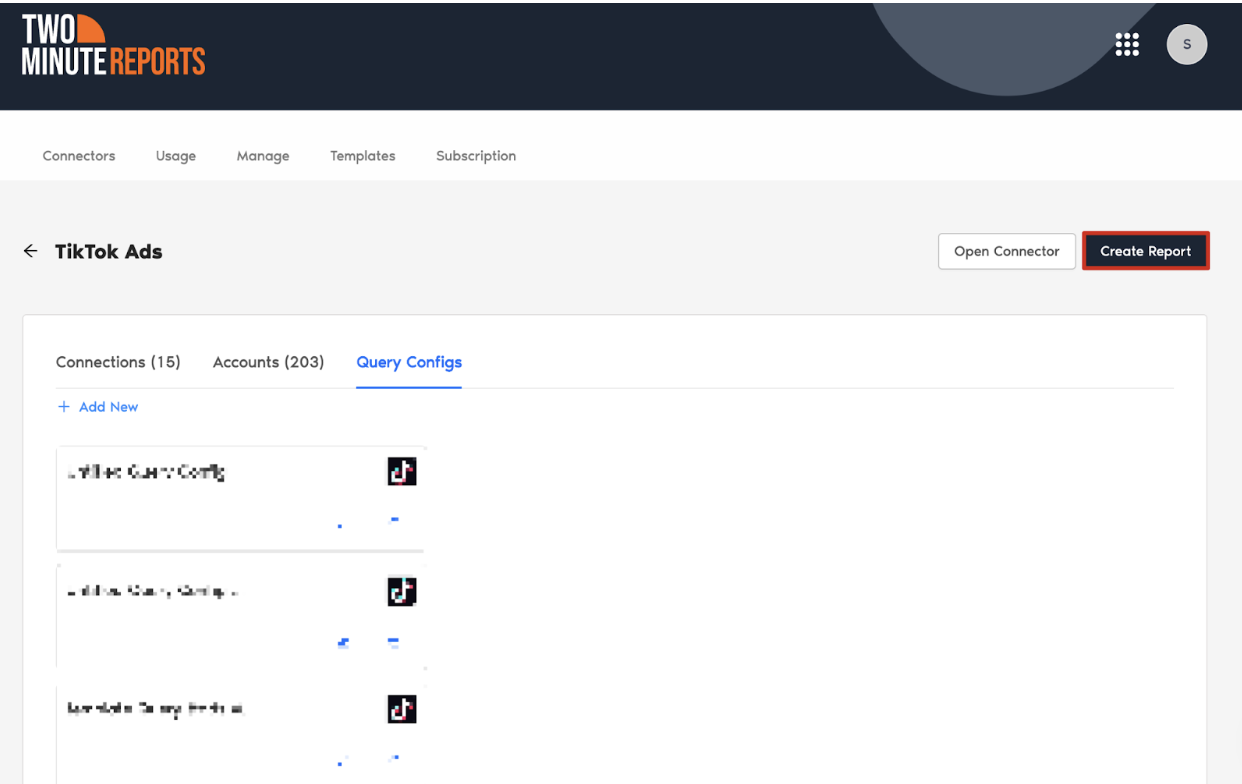Image resolution: width=1242 pixels, height=784 pixels.
Task: Browse the Templates page
Action: click(x=363, y=156)
